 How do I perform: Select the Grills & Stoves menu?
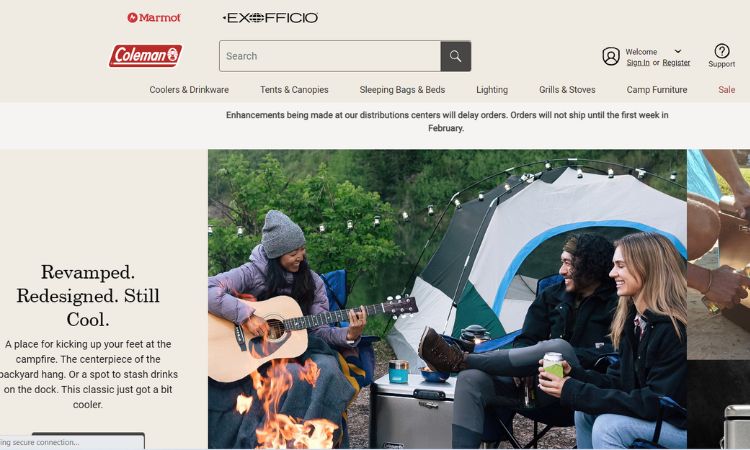click(x=567, y=89)
